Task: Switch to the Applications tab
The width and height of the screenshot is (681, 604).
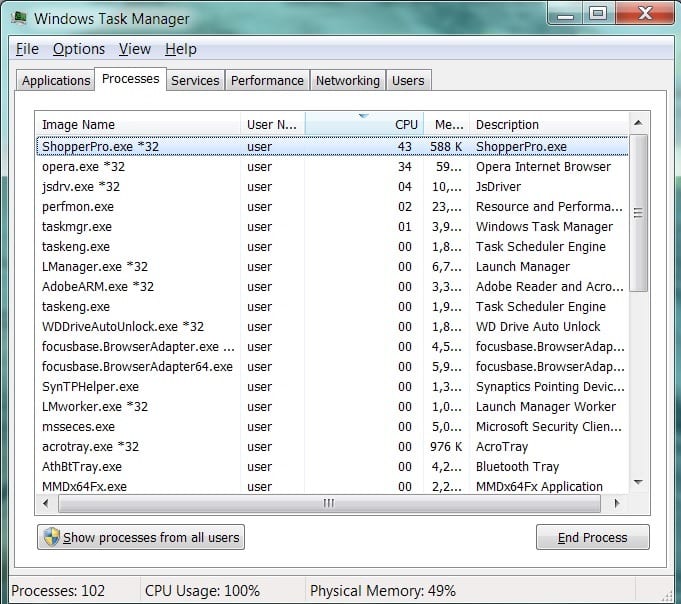Action: pyautogui.click(x=56, y=80)
